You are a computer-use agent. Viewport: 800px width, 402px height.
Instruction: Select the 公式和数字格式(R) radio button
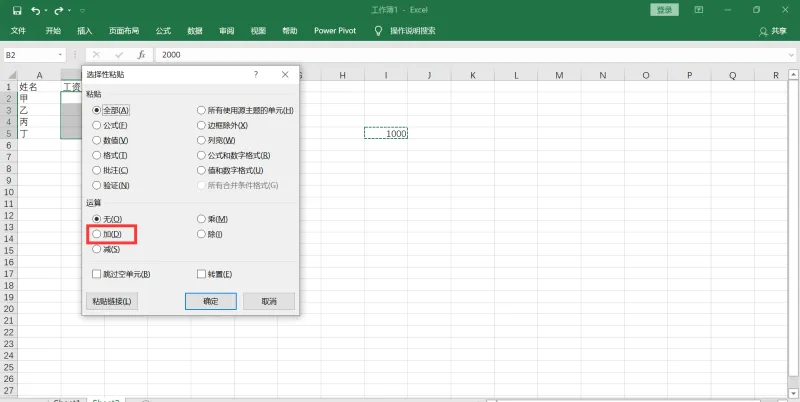tap(201, 156)
